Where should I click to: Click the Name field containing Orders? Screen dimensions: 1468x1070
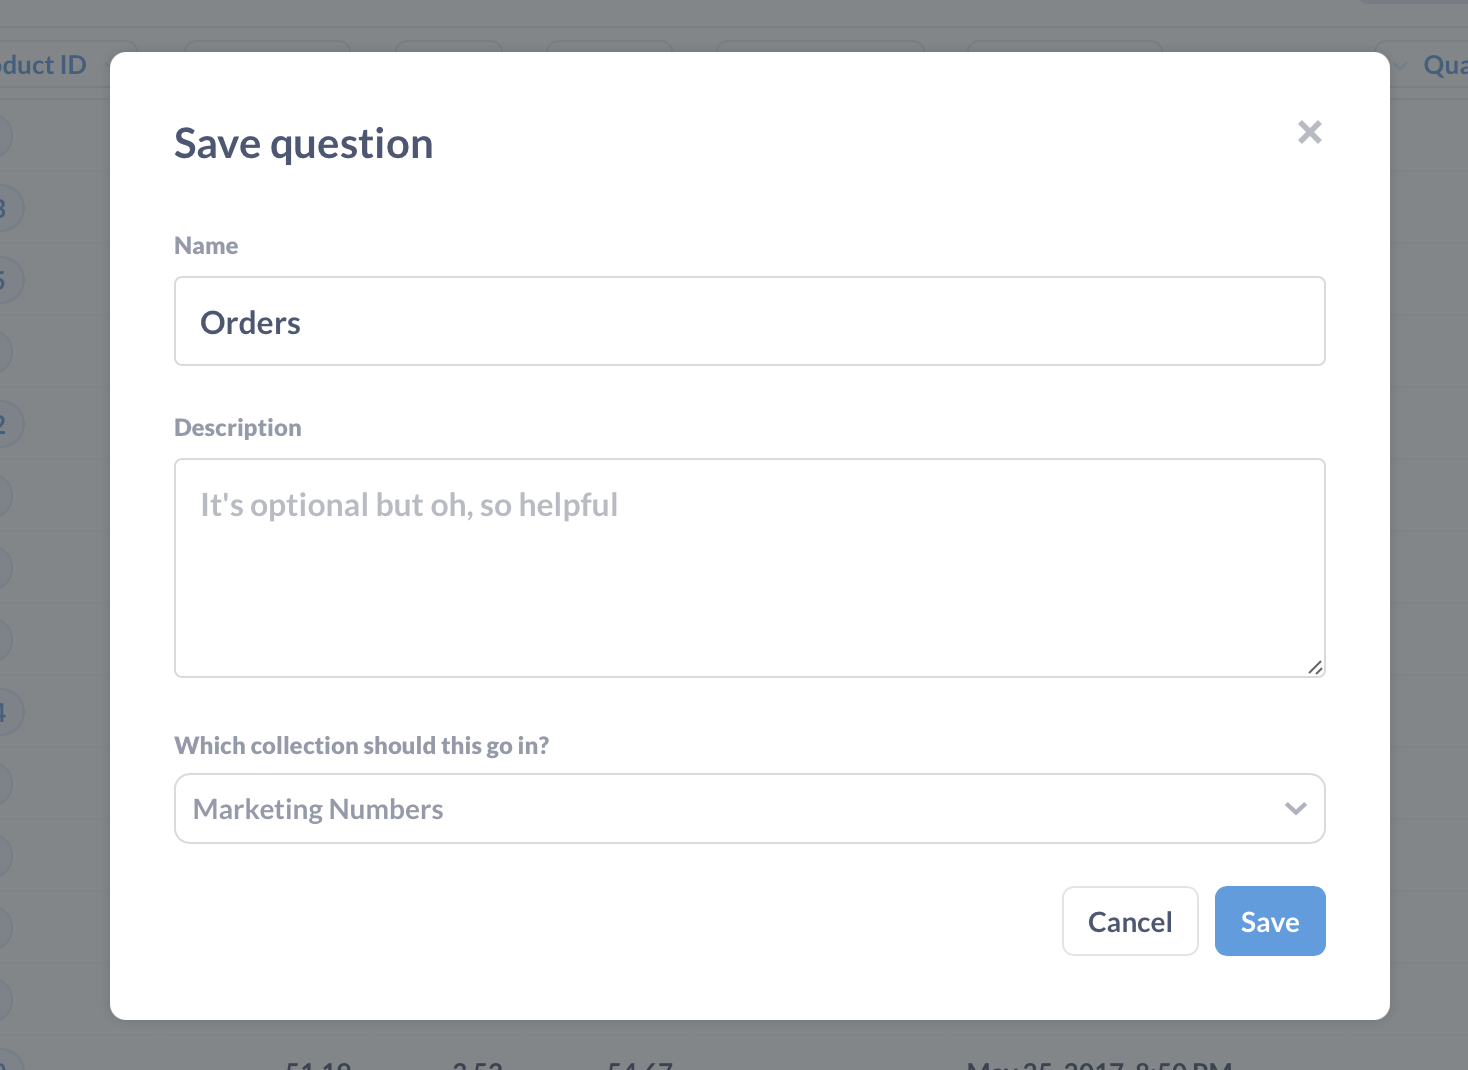tap(750, 321)
